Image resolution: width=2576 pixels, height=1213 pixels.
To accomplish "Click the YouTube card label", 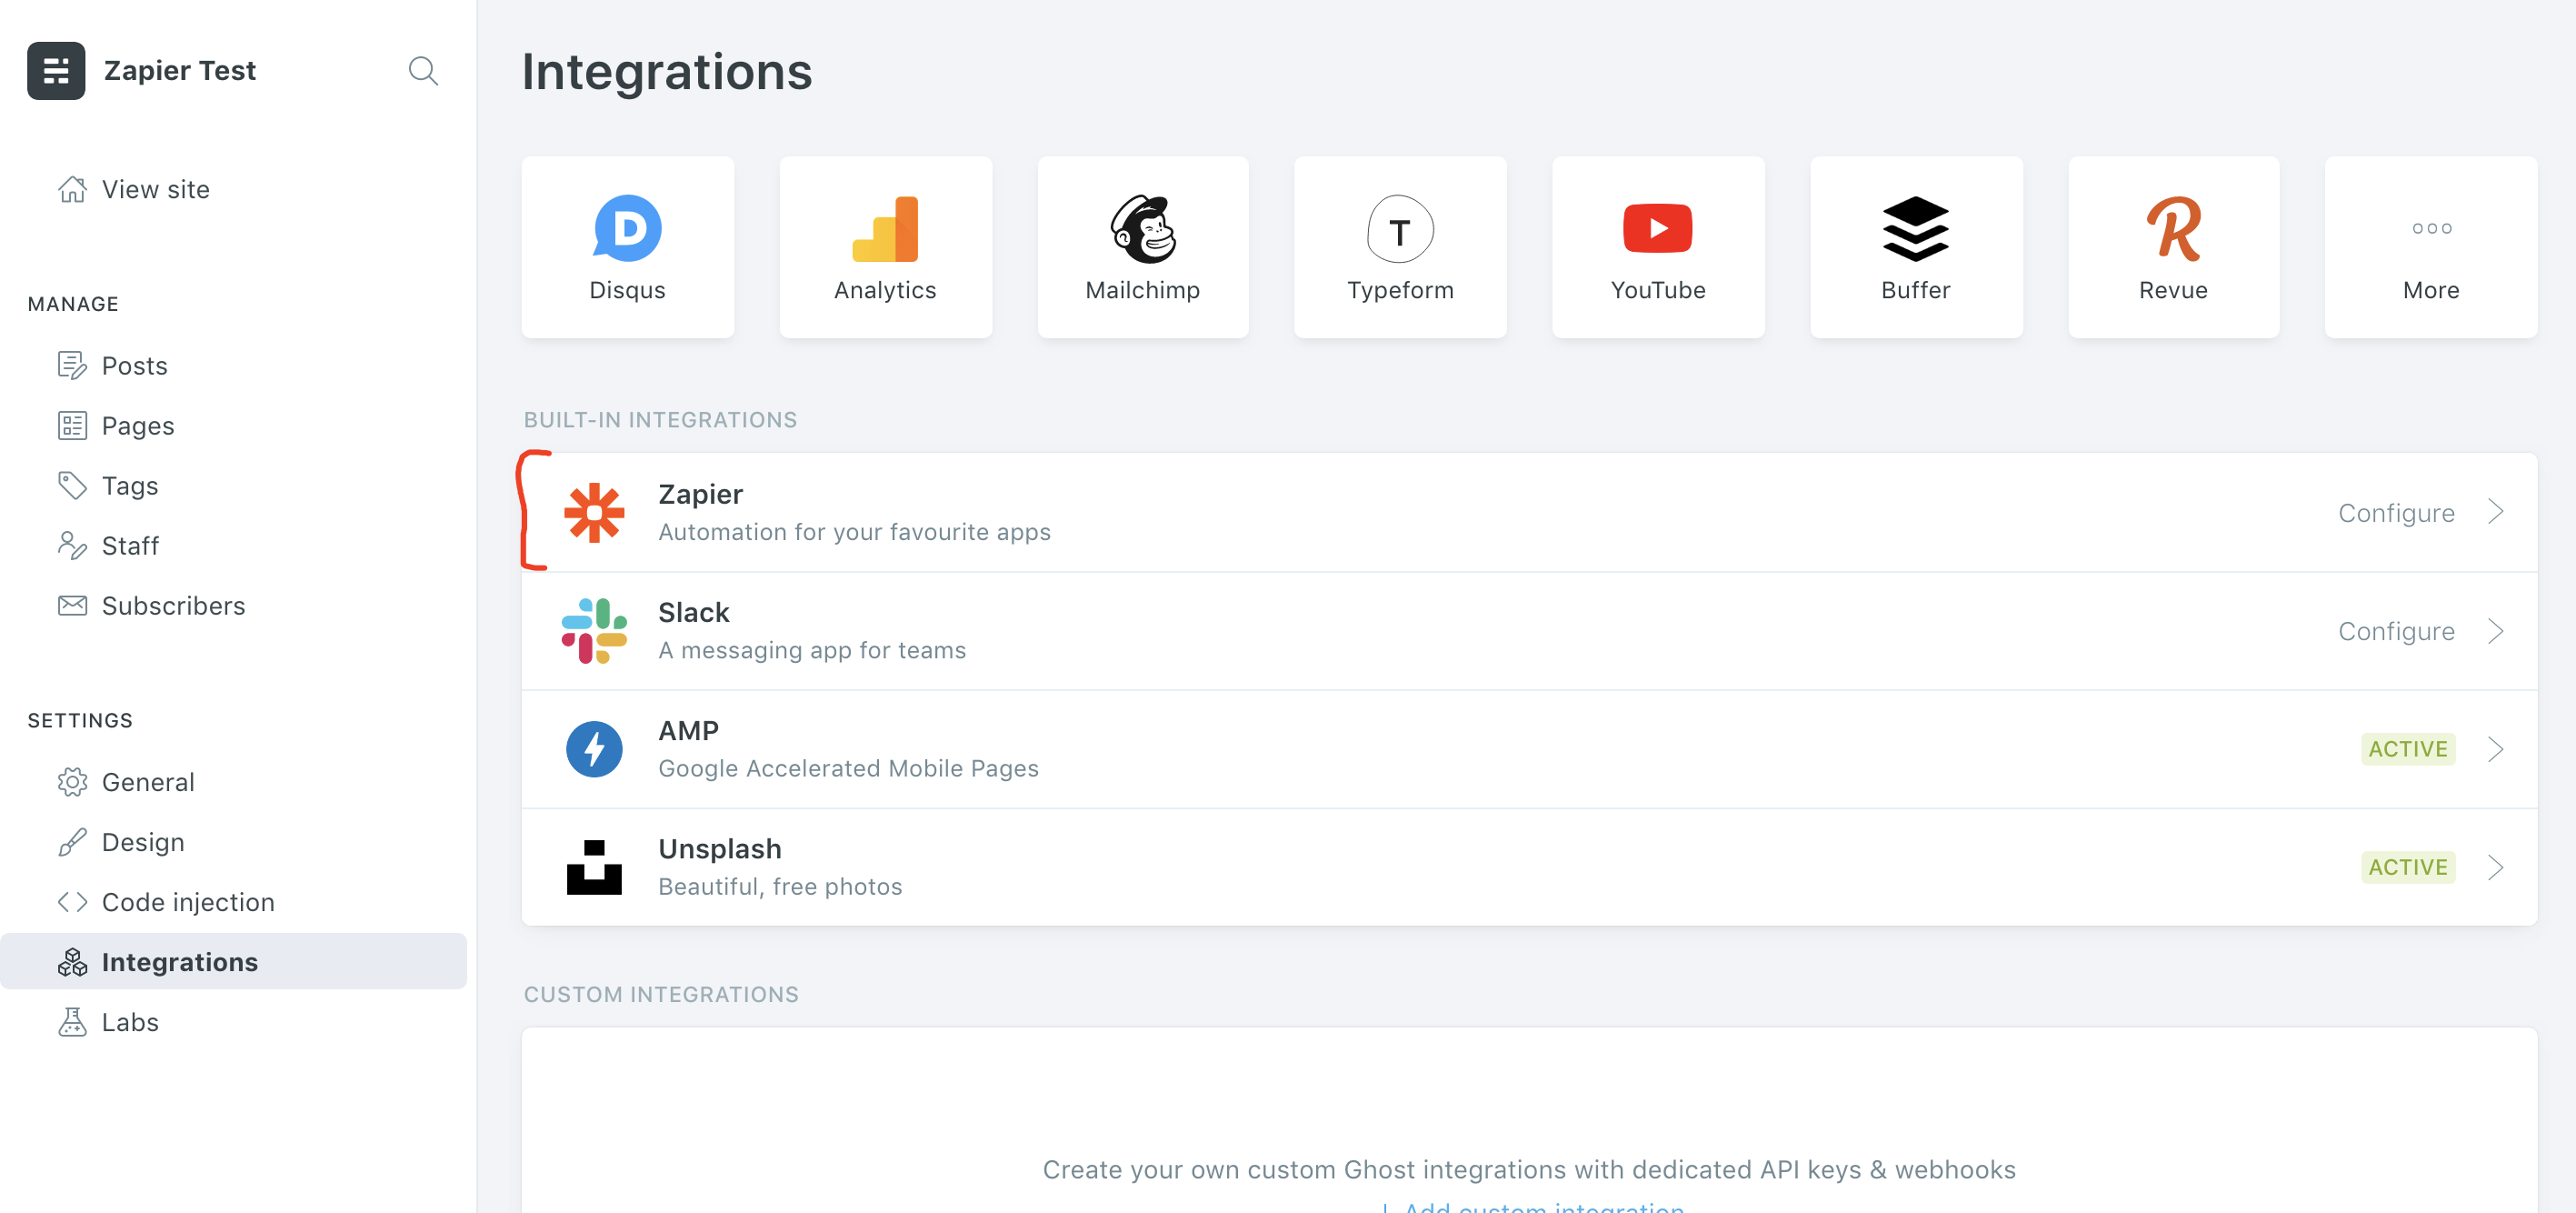I will (1658, 289).
